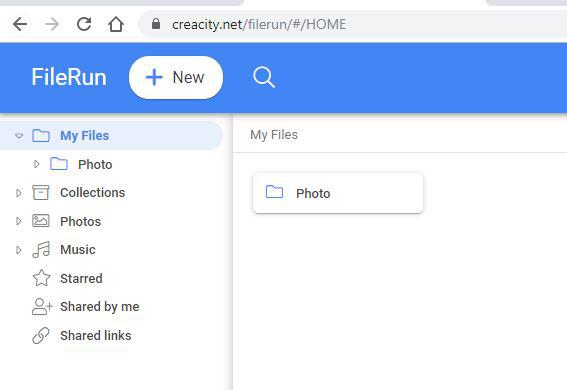Click the Music note icon
567x390 pixels.
point(41,249)
